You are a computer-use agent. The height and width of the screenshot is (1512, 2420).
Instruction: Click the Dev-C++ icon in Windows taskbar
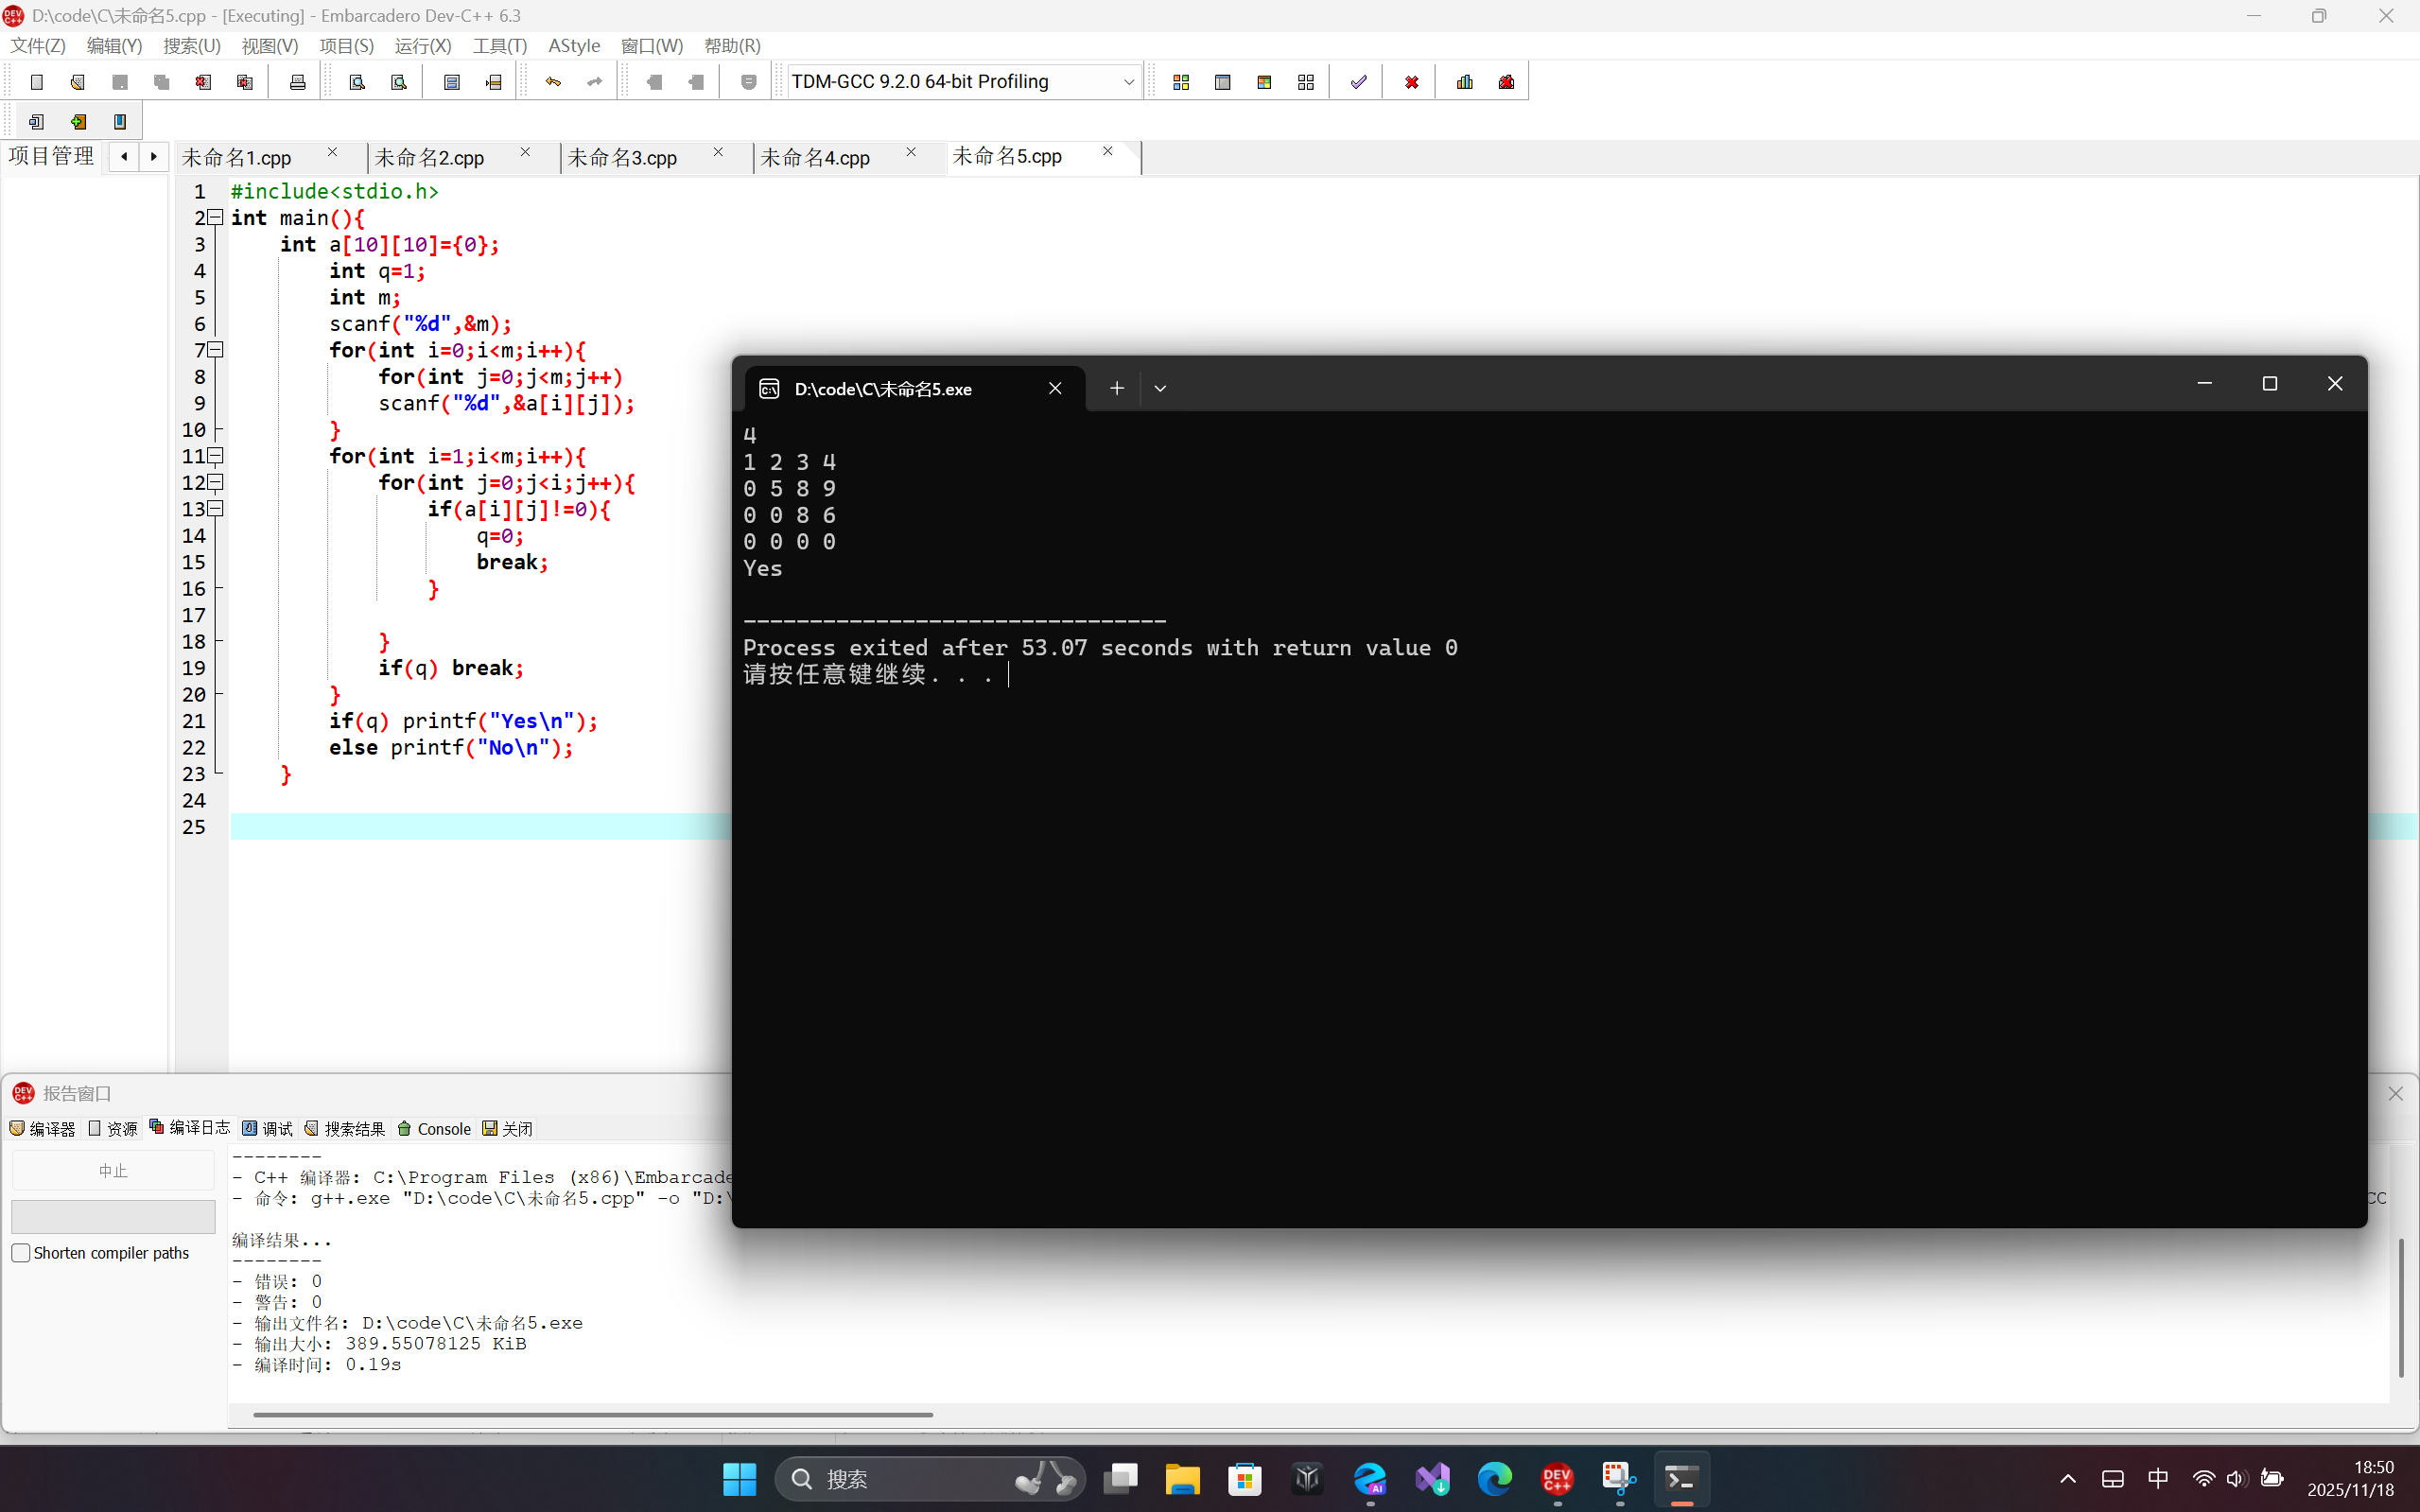pyautogui.click(x=1557, y=1478)
